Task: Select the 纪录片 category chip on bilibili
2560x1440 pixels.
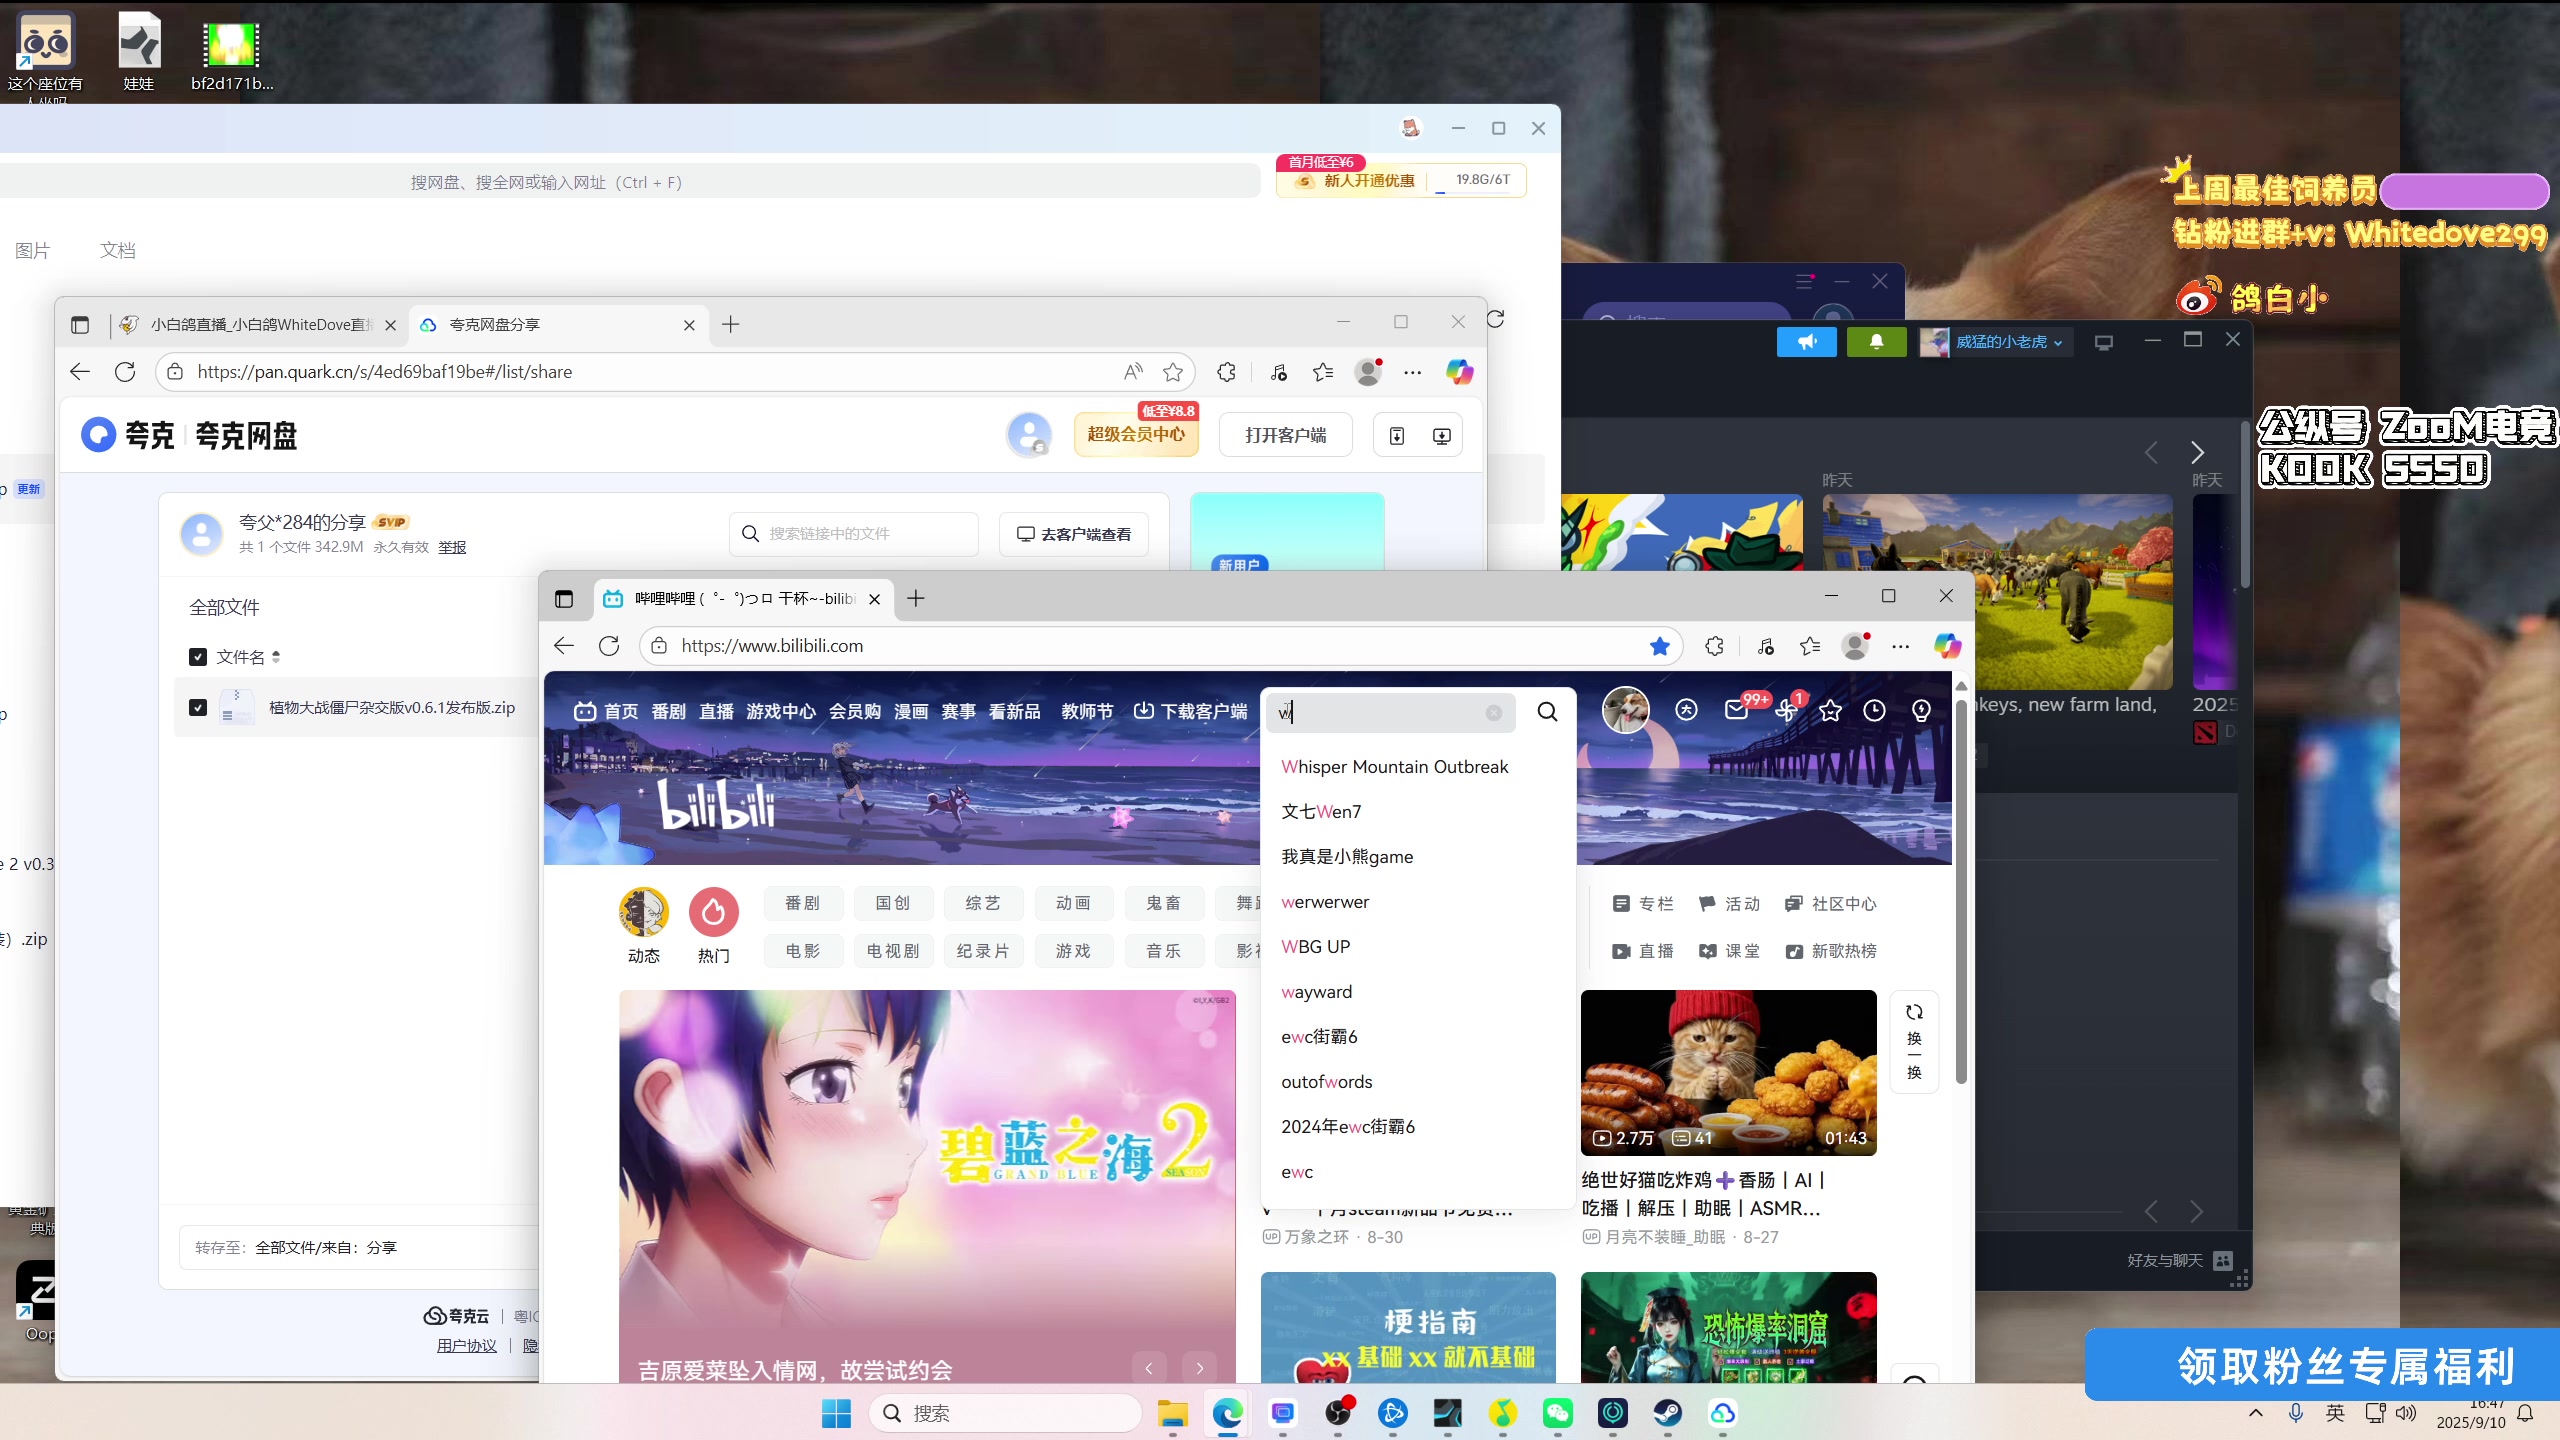Action: (x=983, y=951)
